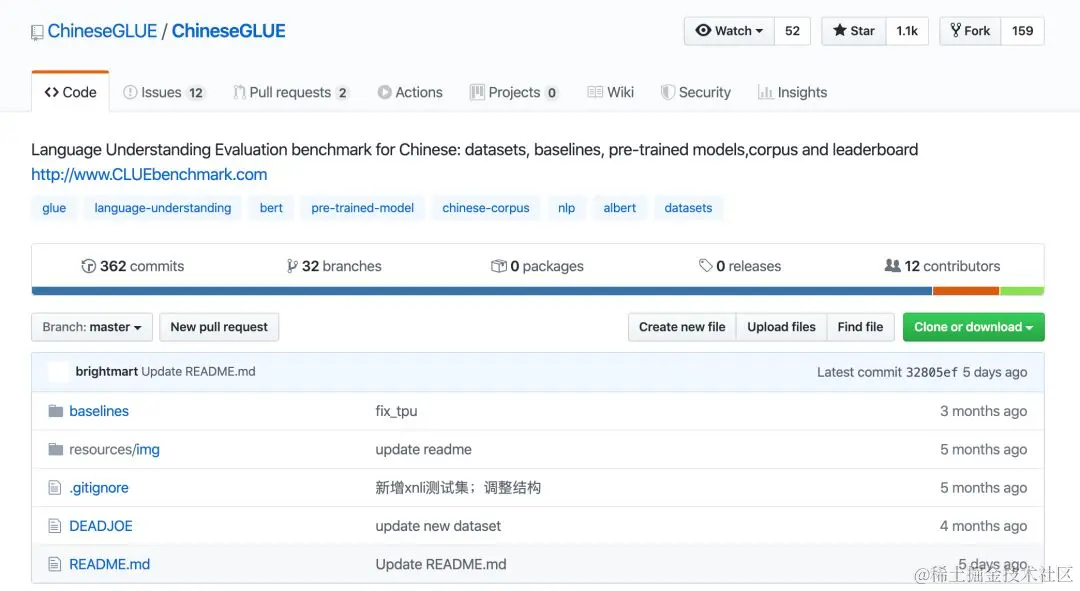Open the ChineseGLUE owner link

point(102,31)
